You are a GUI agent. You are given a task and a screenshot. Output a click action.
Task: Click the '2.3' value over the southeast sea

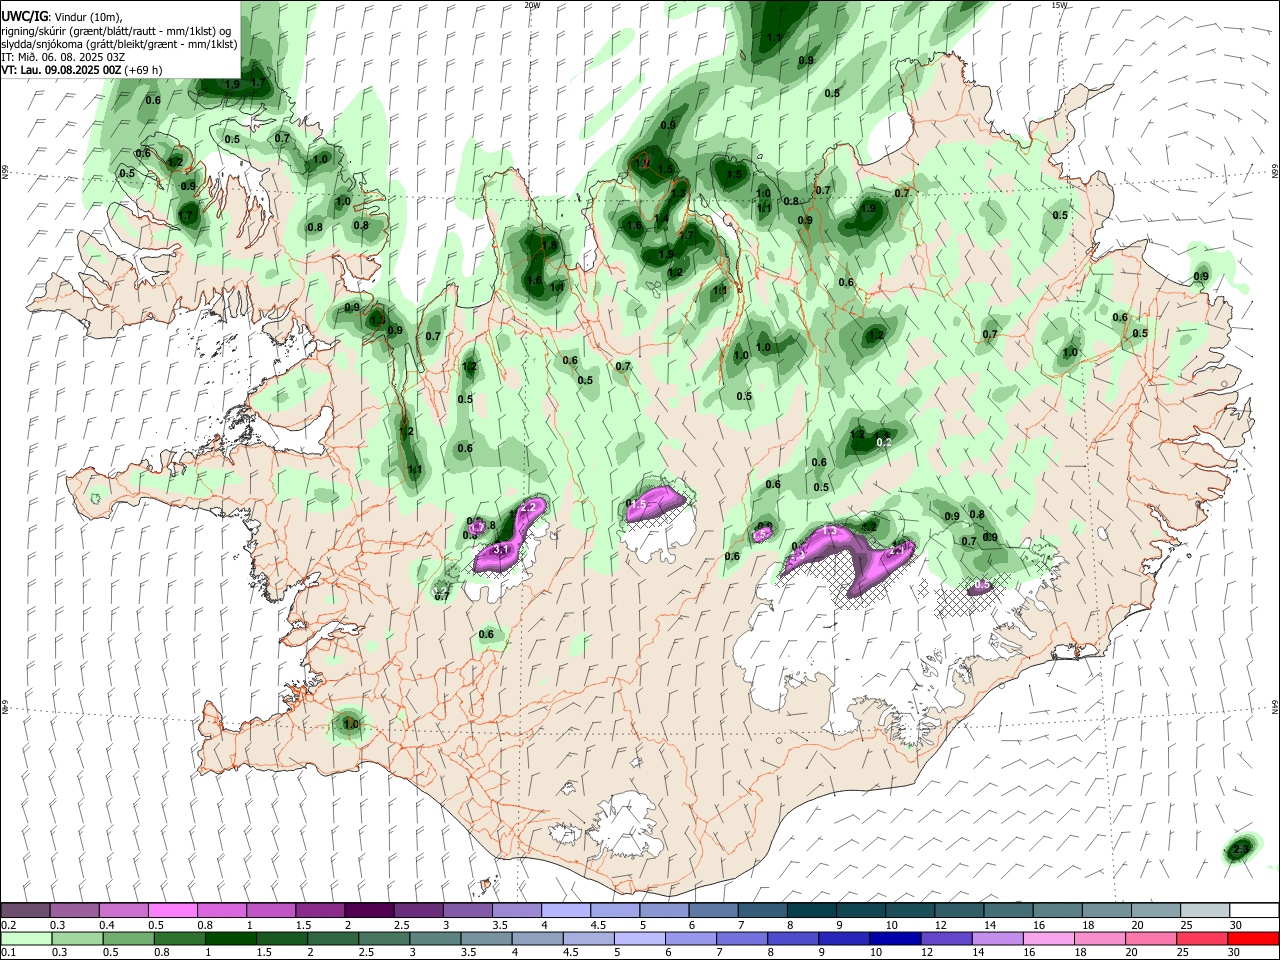1240,849
